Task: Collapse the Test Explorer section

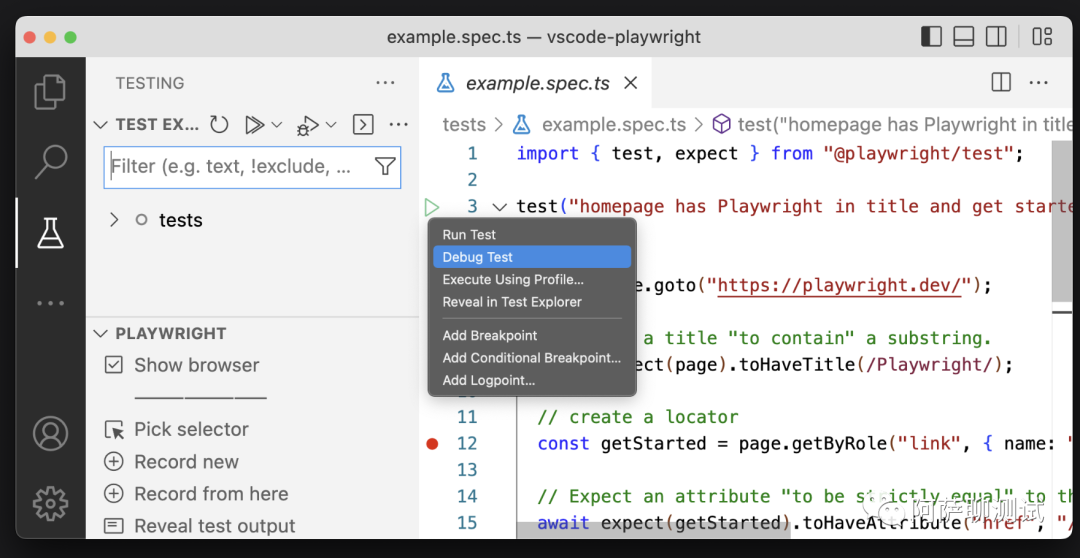Action: point(101,125)
